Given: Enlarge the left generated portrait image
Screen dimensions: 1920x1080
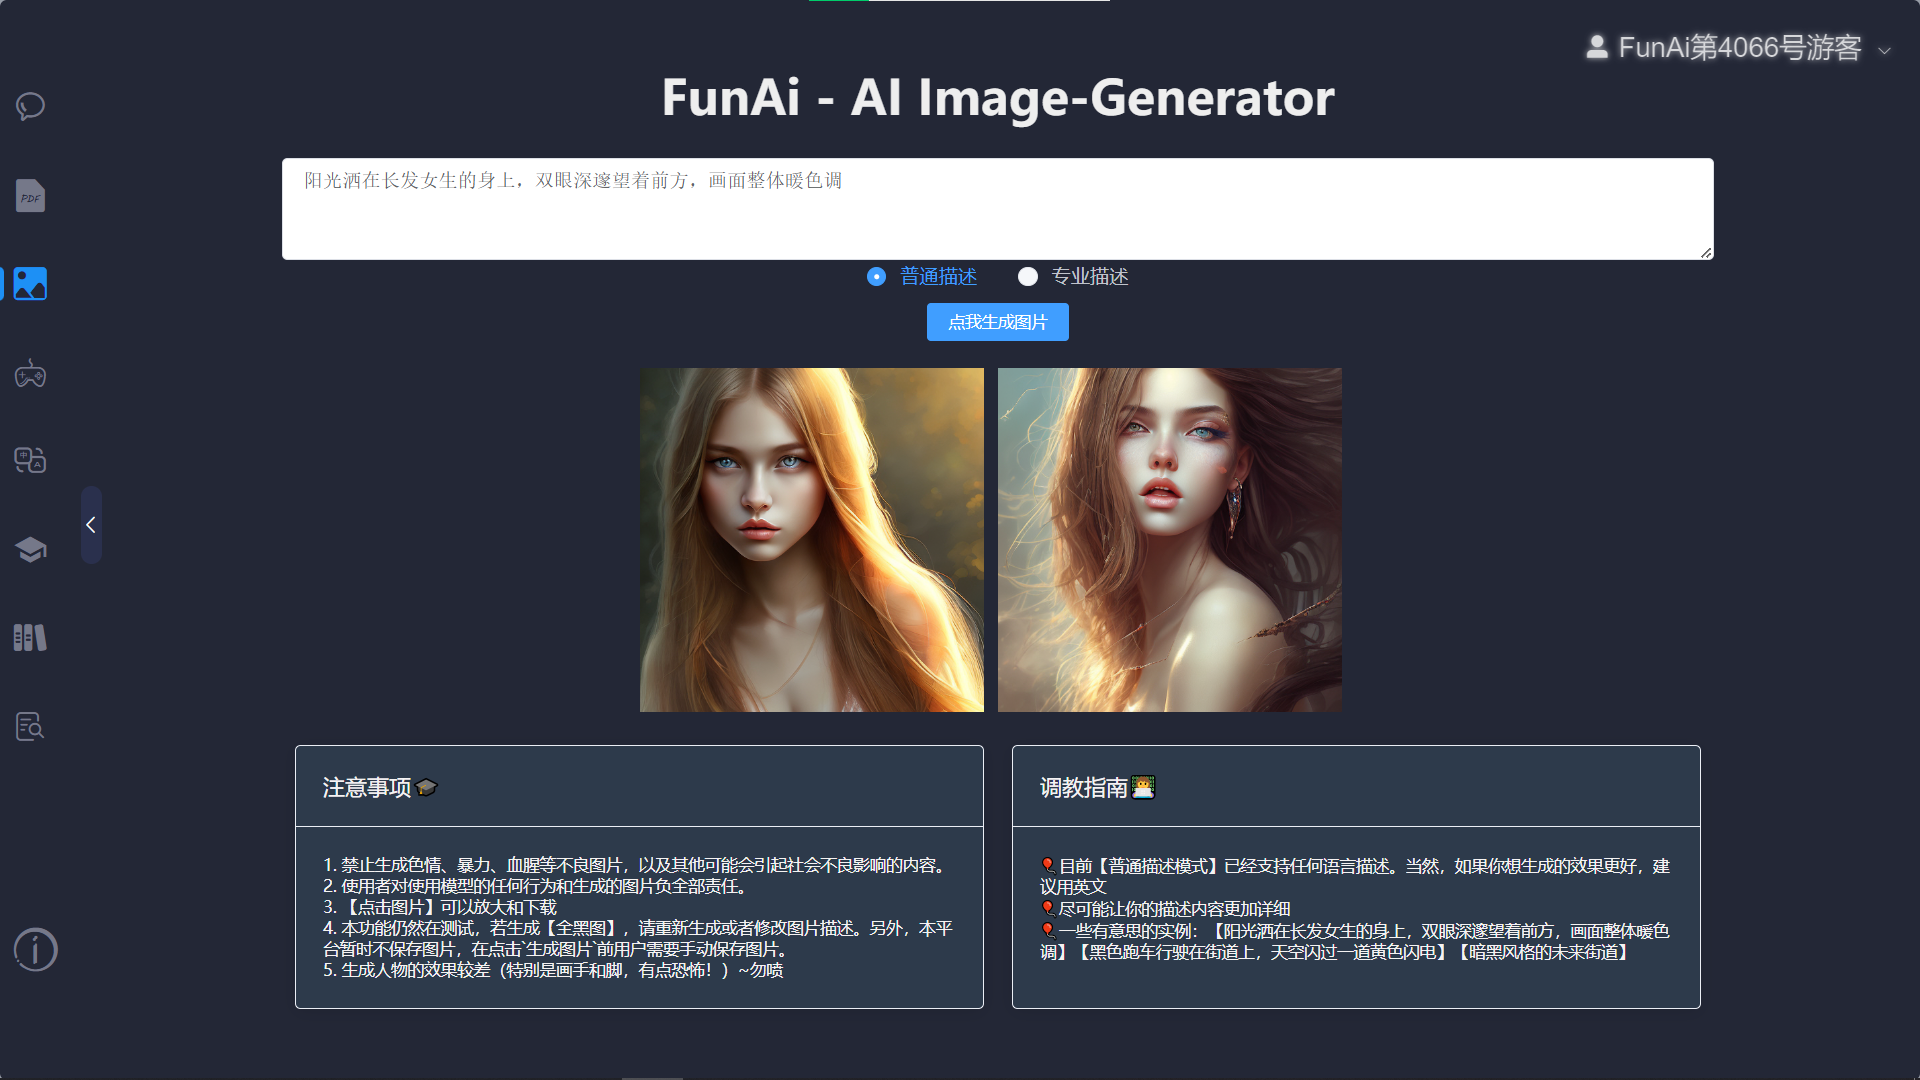Looking at the screenshot, I should [811, 540].
